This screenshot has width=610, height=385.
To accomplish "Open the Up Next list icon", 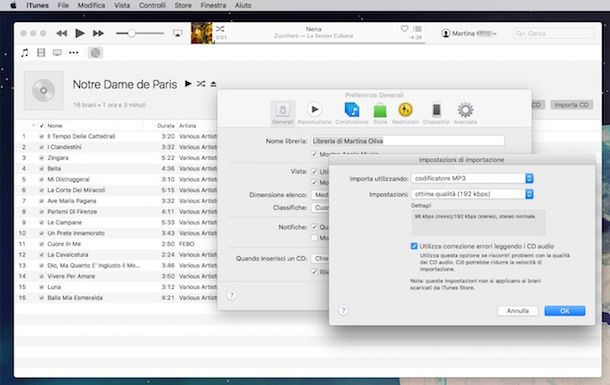I will point(417,29).
